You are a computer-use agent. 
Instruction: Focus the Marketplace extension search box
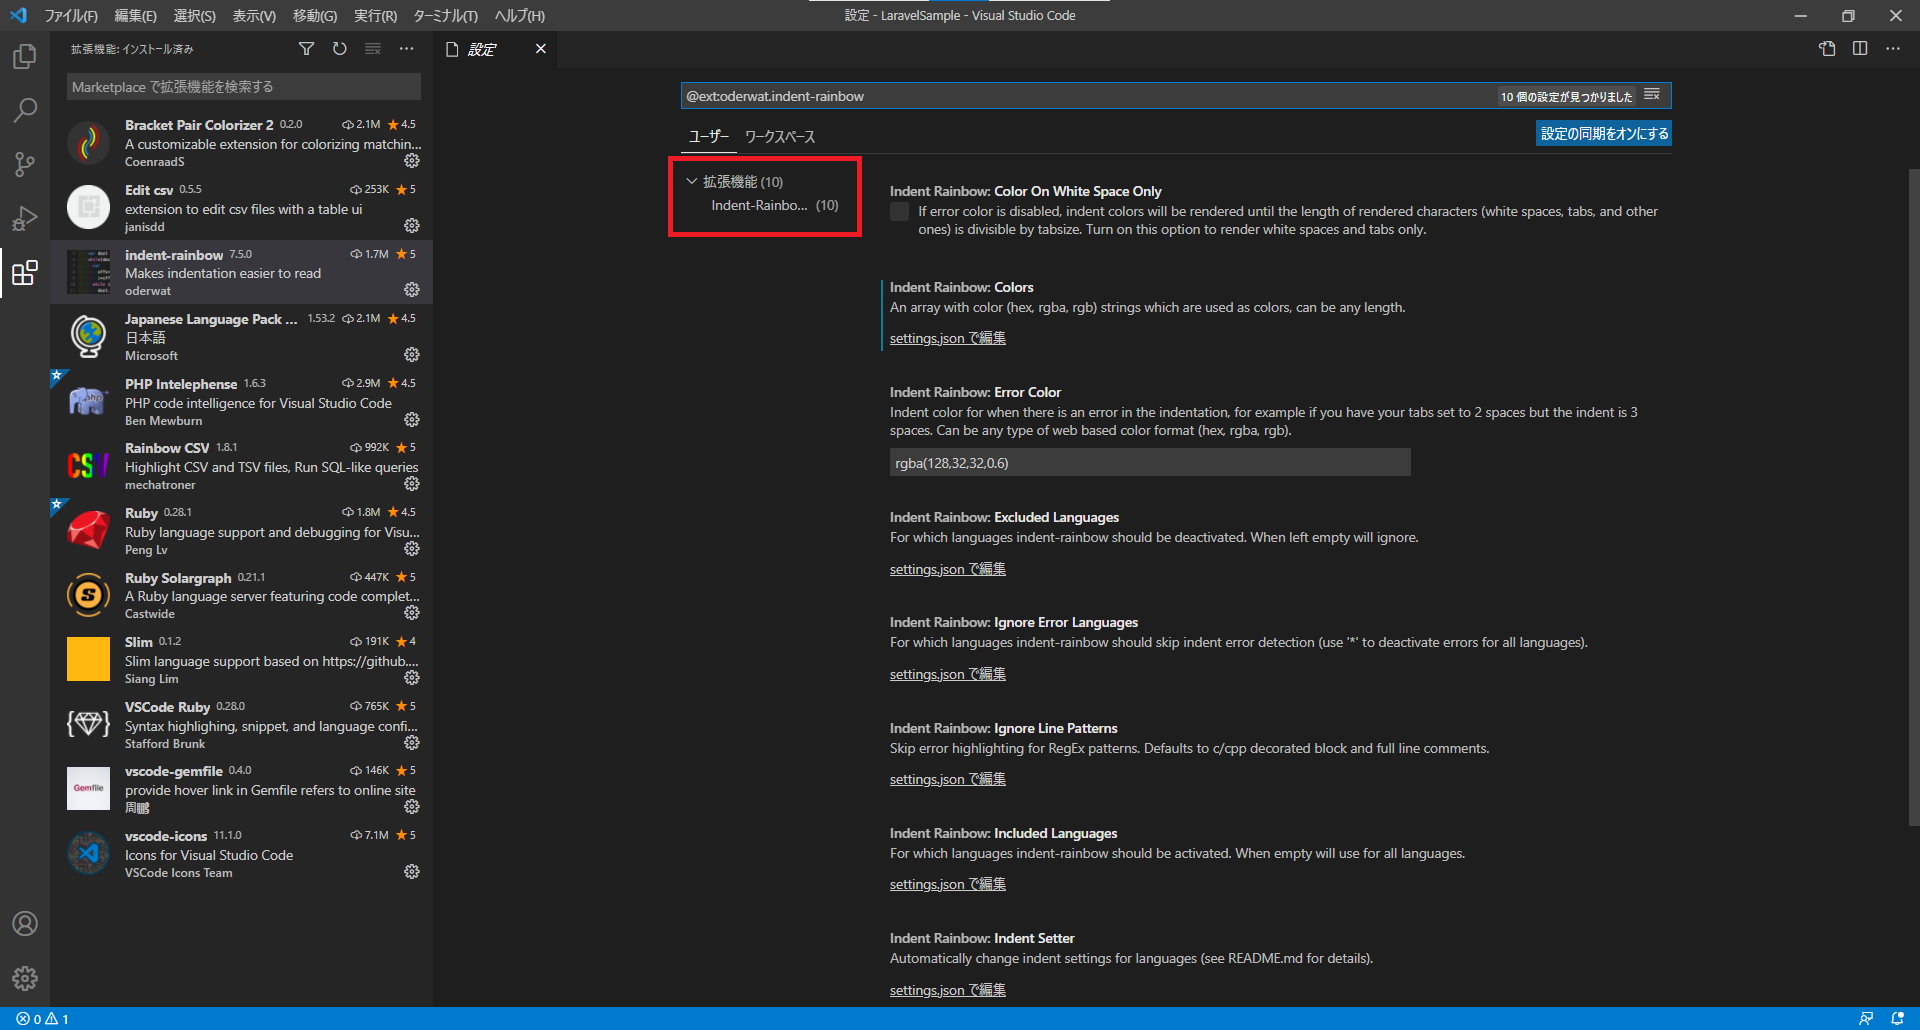[244, 87]
